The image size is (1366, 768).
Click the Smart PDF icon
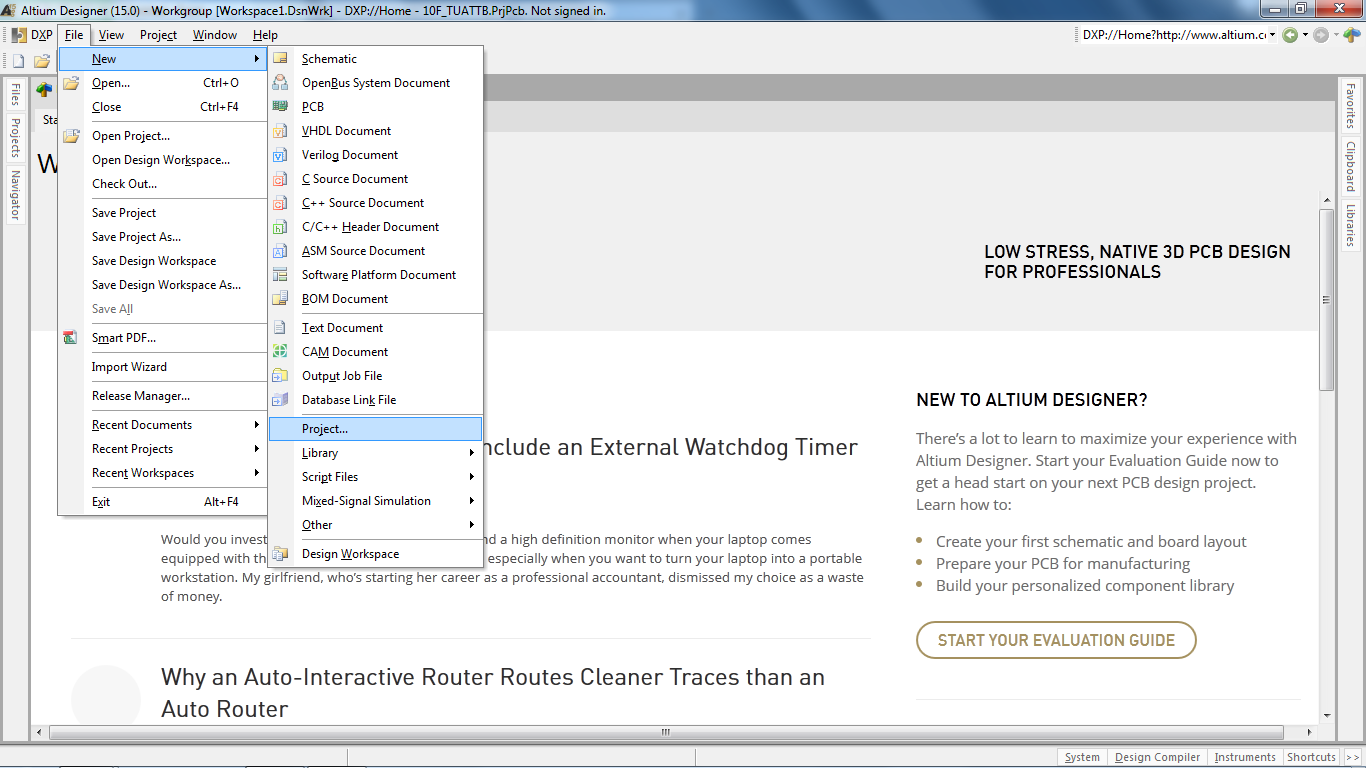coord(71,338)
